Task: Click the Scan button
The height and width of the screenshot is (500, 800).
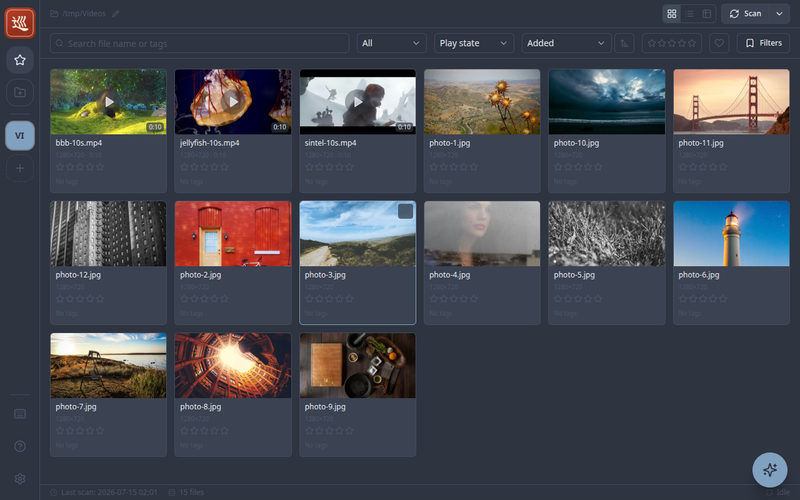Action: click(745, 14)
